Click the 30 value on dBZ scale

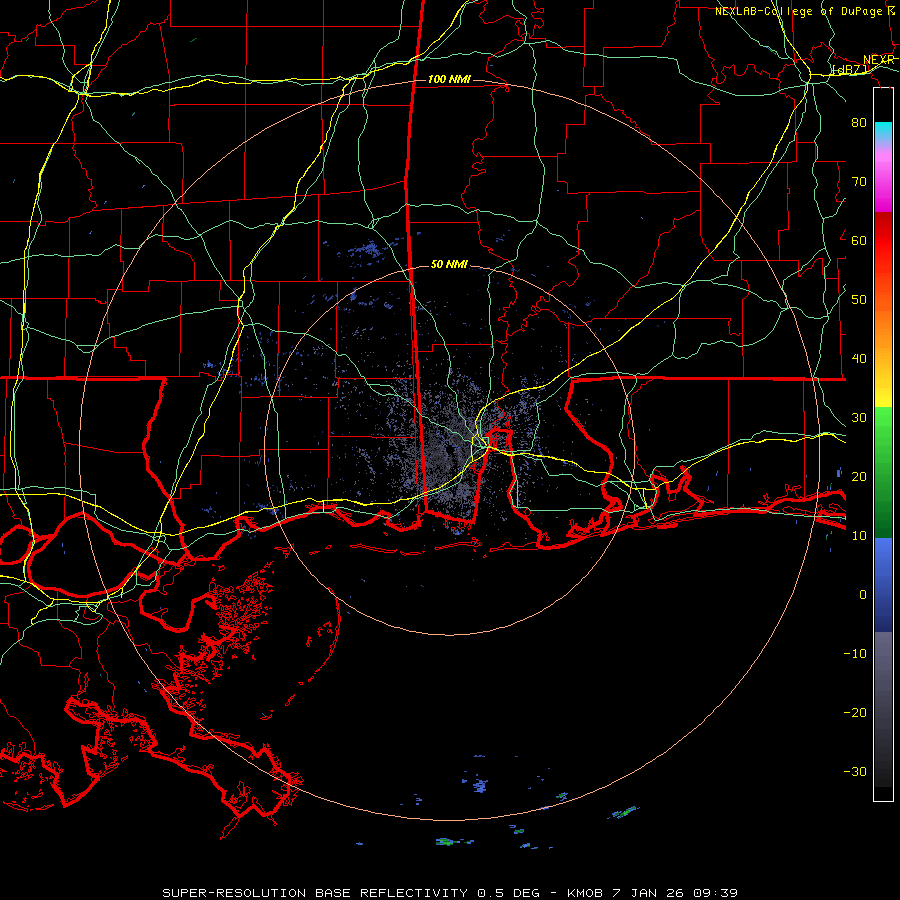[859, 417]
